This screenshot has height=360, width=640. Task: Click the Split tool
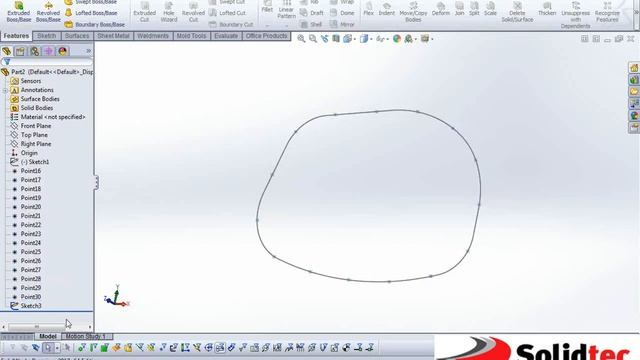[474, 9]
